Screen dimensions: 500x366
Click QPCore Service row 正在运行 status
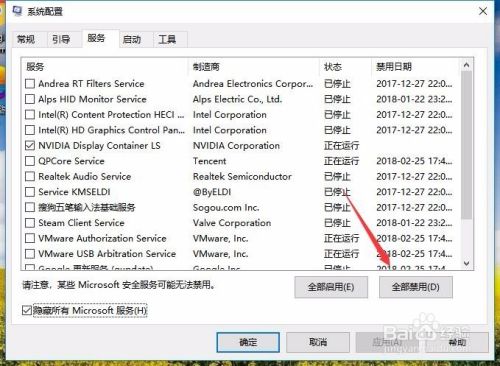tap(341, 161)
